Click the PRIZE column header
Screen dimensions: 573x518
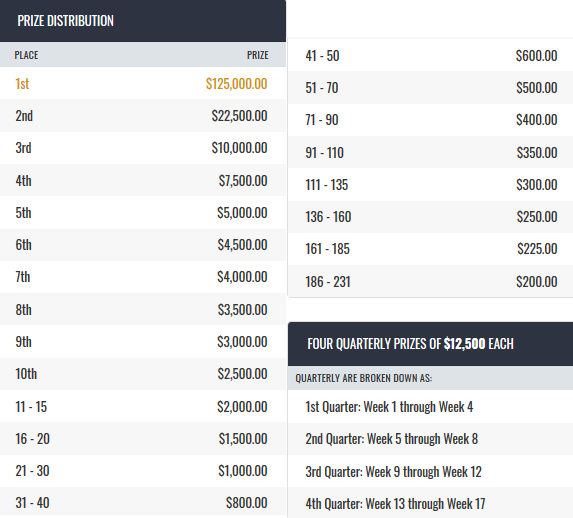pyautogui.click(x=258, y=55)
